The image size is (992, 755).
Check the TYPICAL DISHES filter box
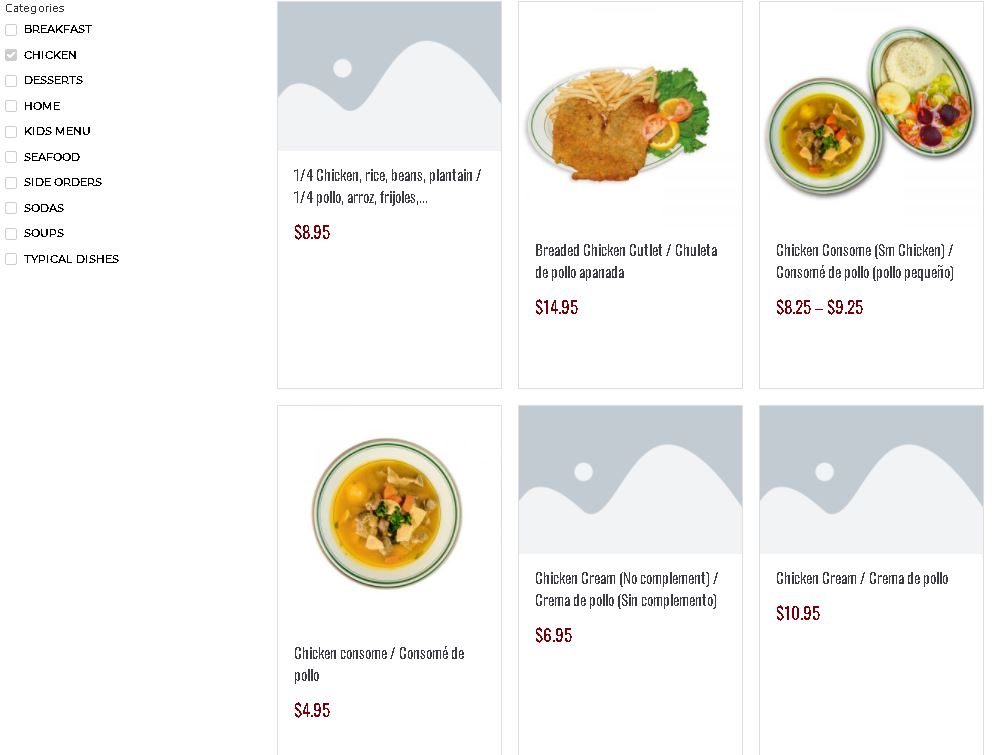pyautogui.click(x=11, y=259)
